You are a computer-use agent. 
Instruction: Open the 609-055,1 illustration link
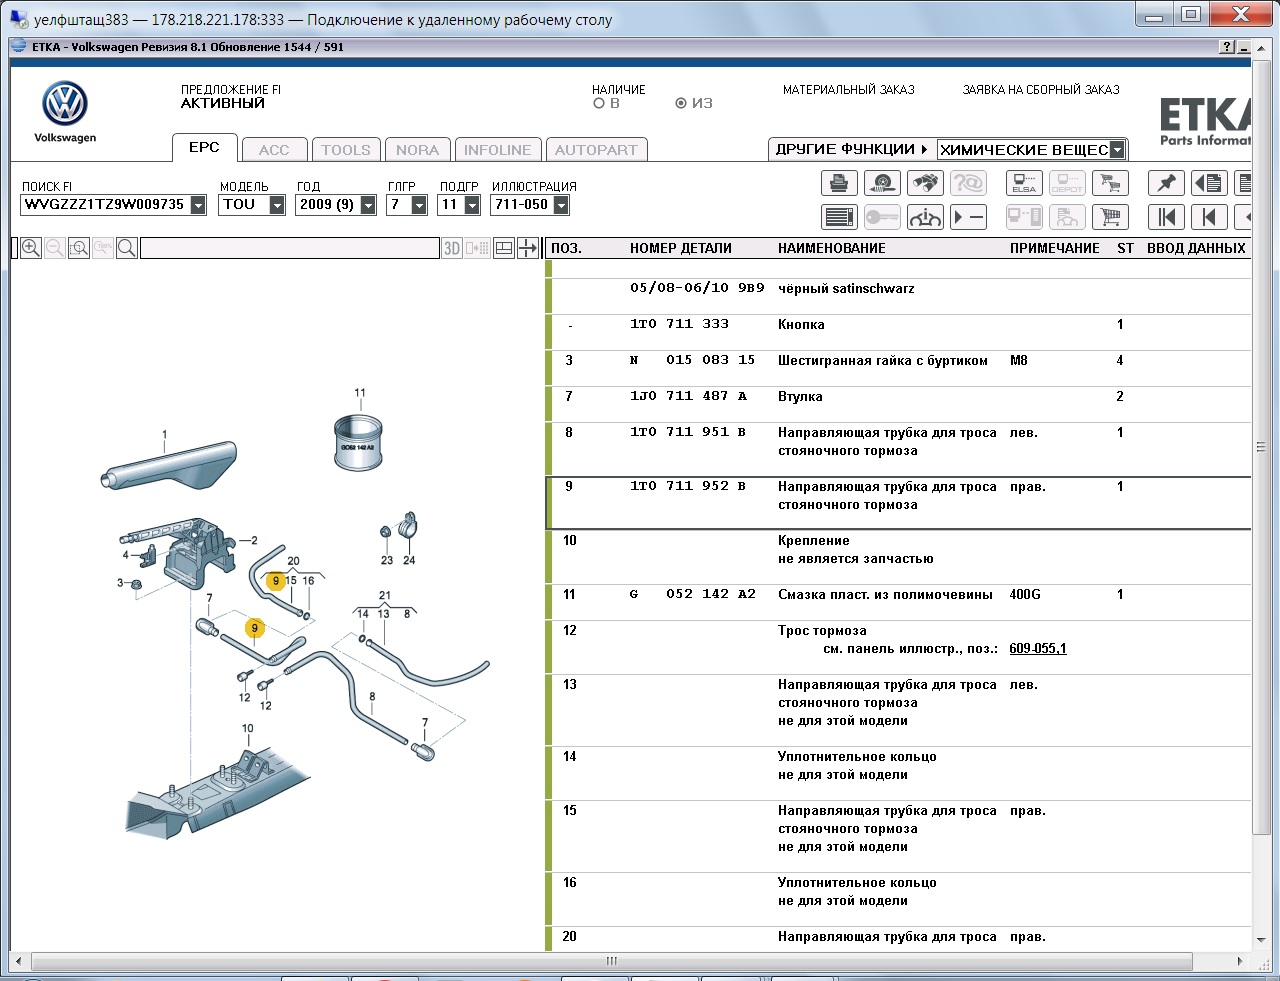click(x=1038, y=649)
